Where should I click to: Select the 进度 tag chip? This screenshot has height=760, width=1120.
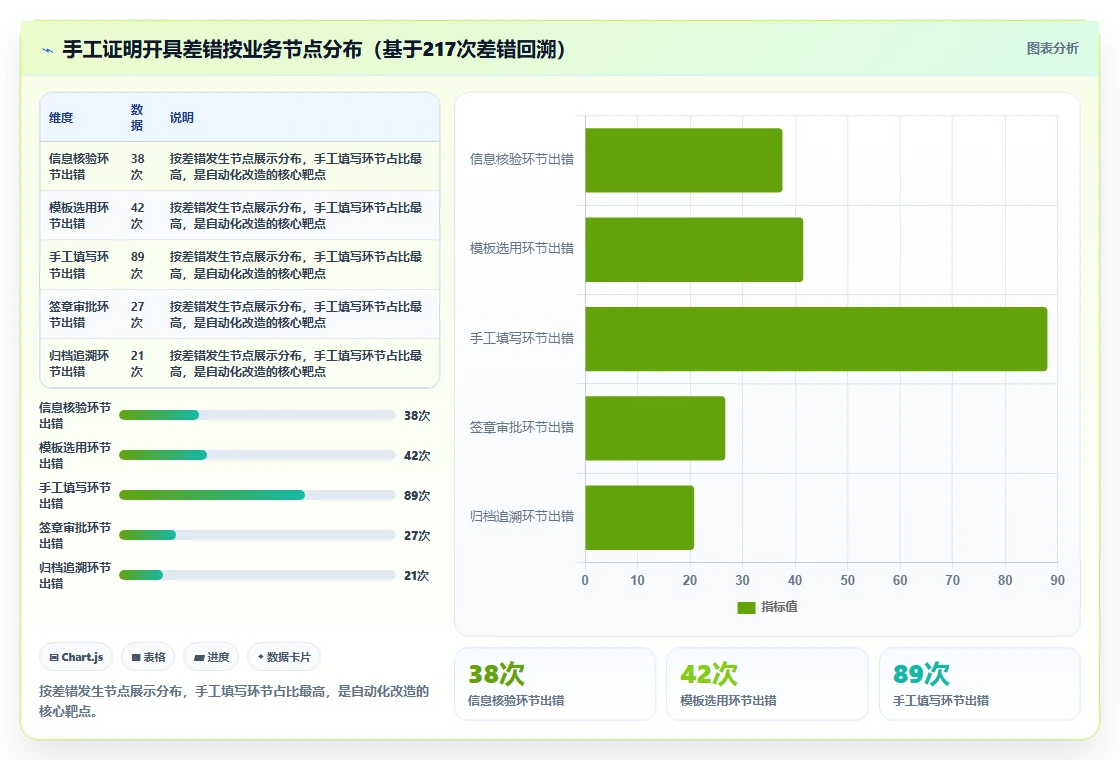211,657
